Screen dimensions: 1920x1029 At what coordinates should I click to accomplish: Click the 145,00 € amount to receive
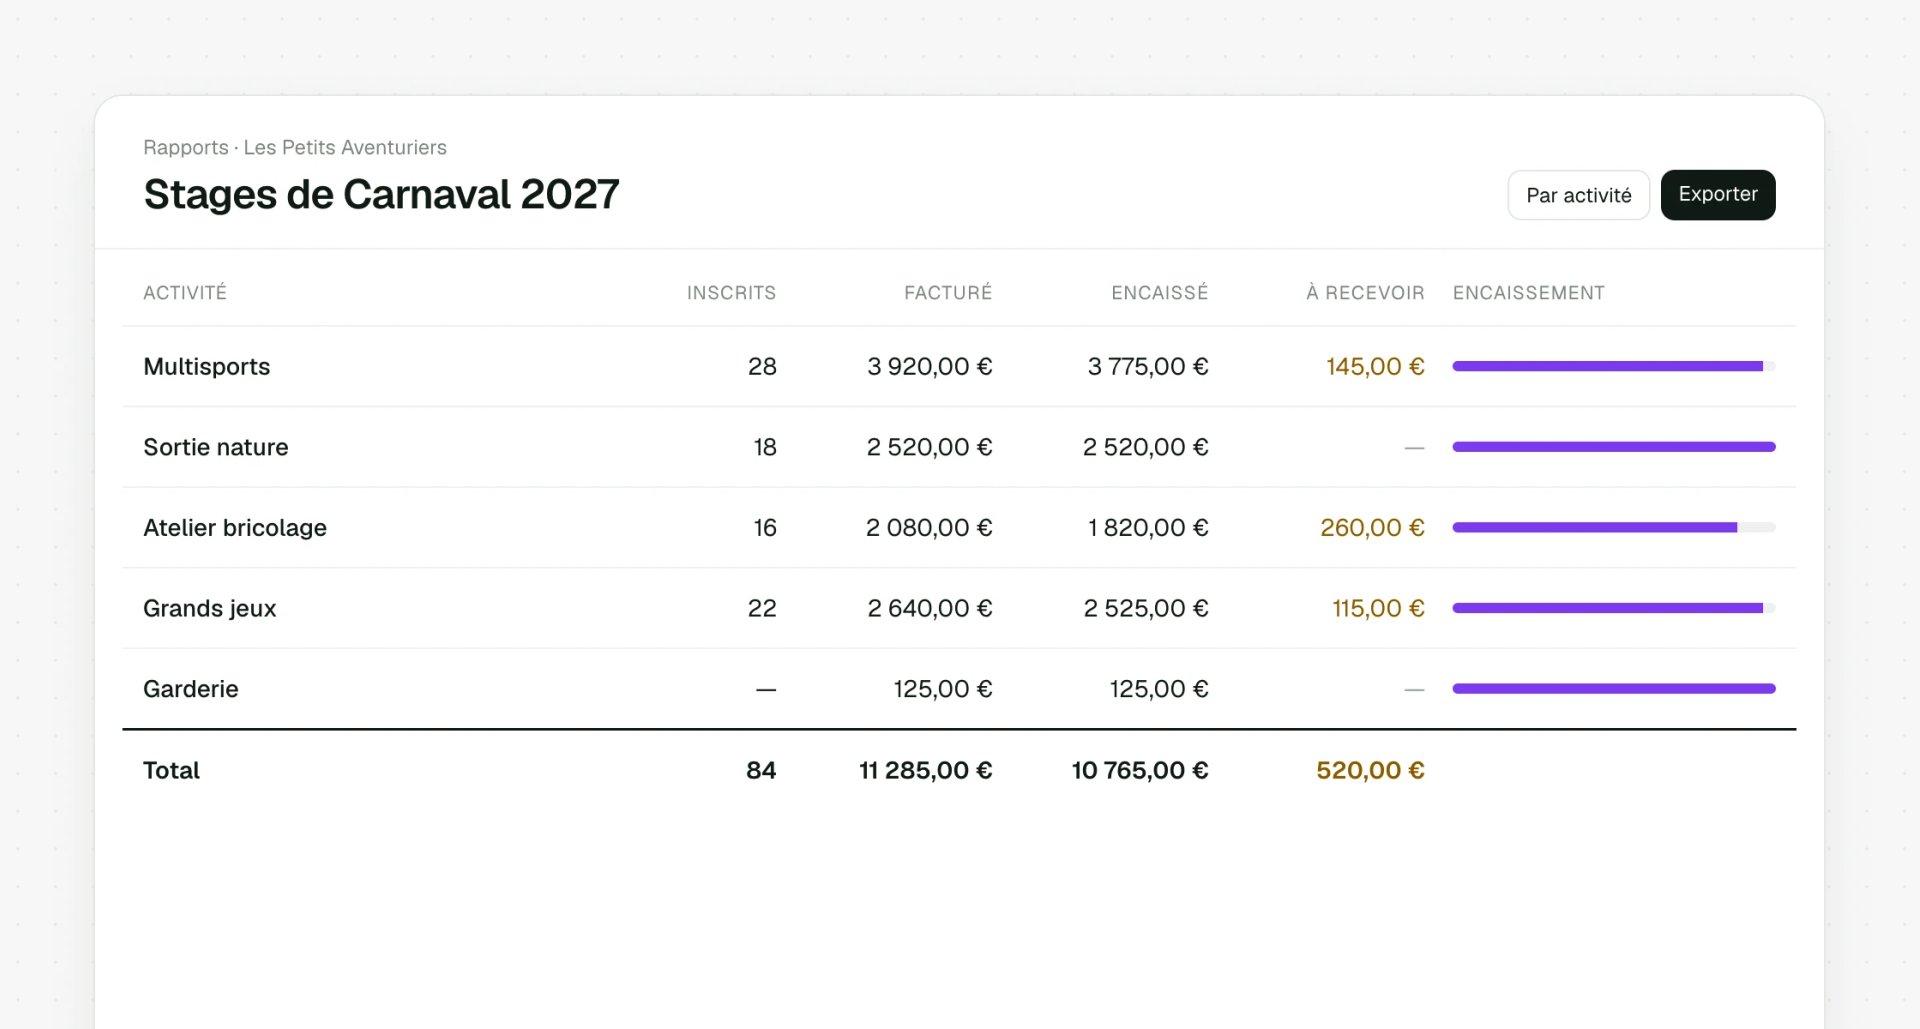pos(1375,366)
